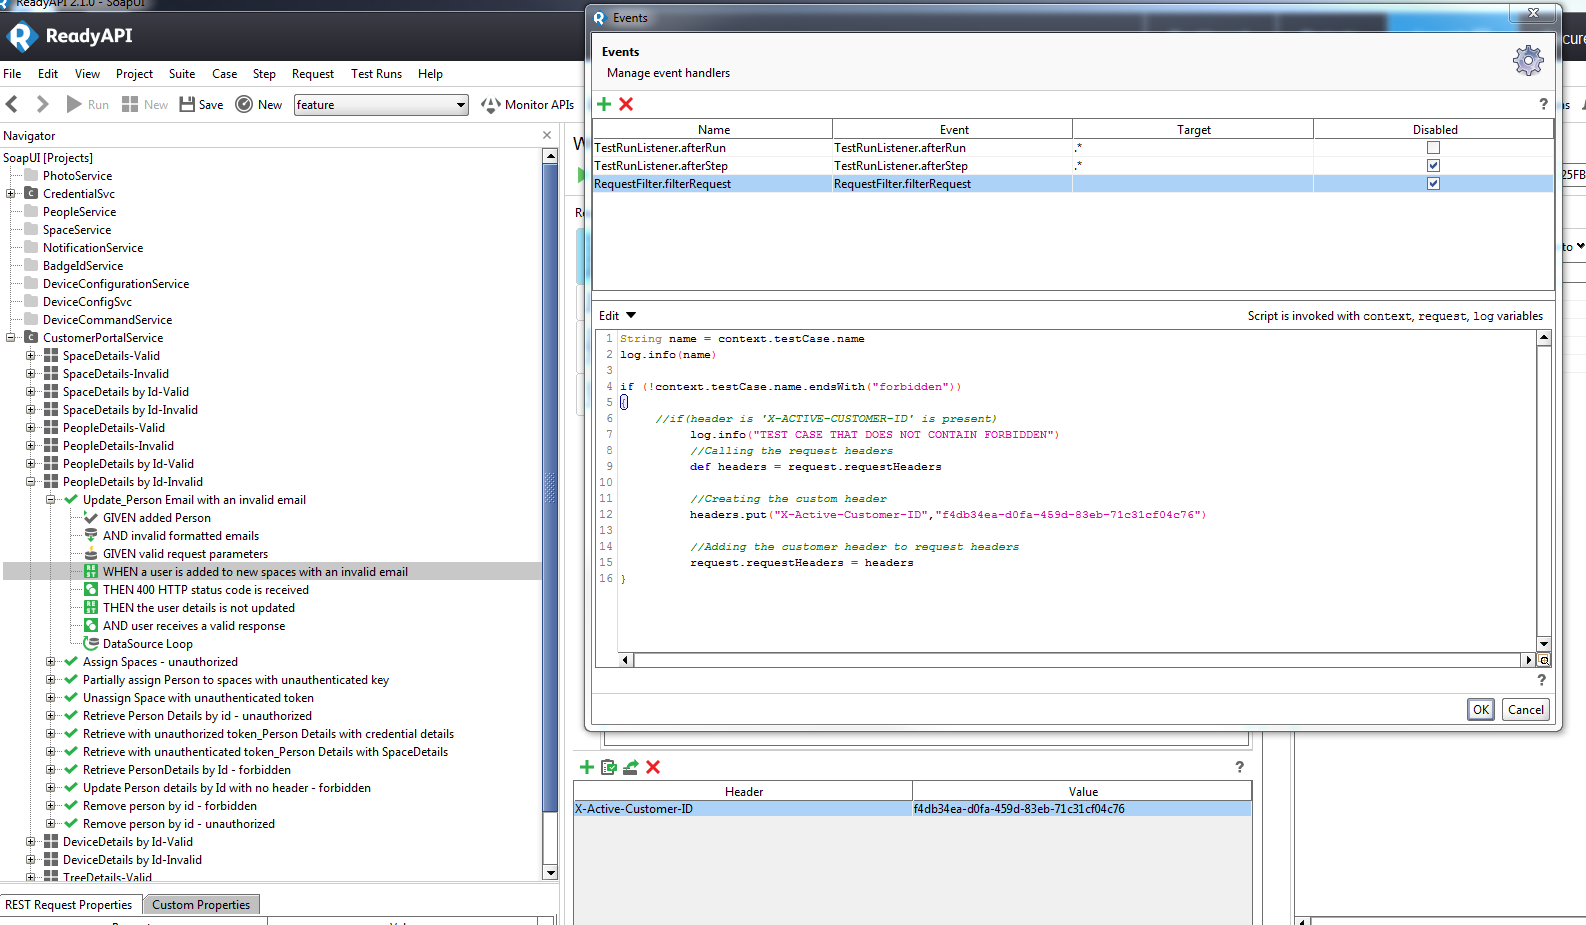Click the script editor horizontal scrollbar
The width and height of the screenshot is (1586, 925).
pos(1075,660)
